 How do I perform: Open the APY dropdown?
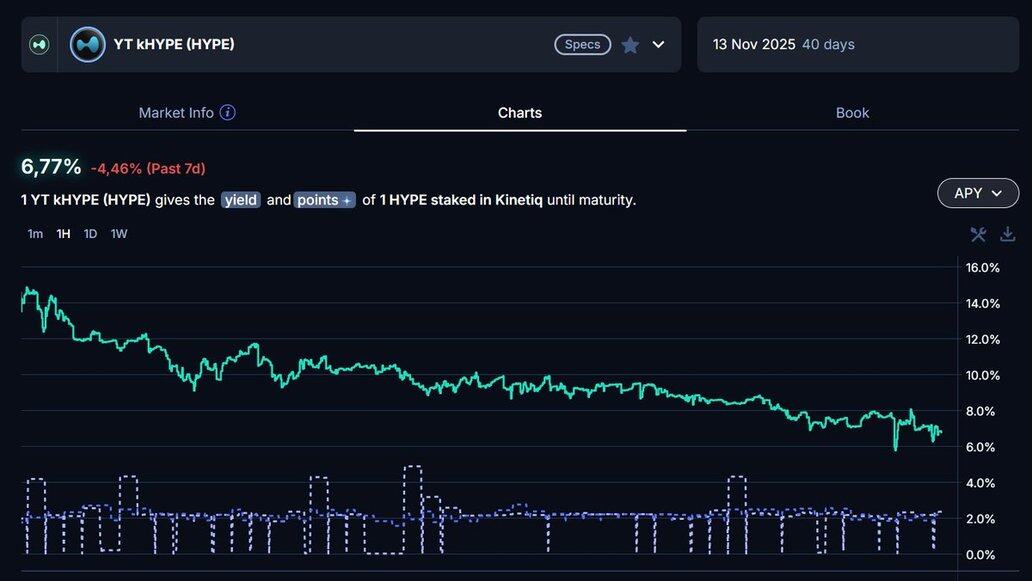(977, 193)
